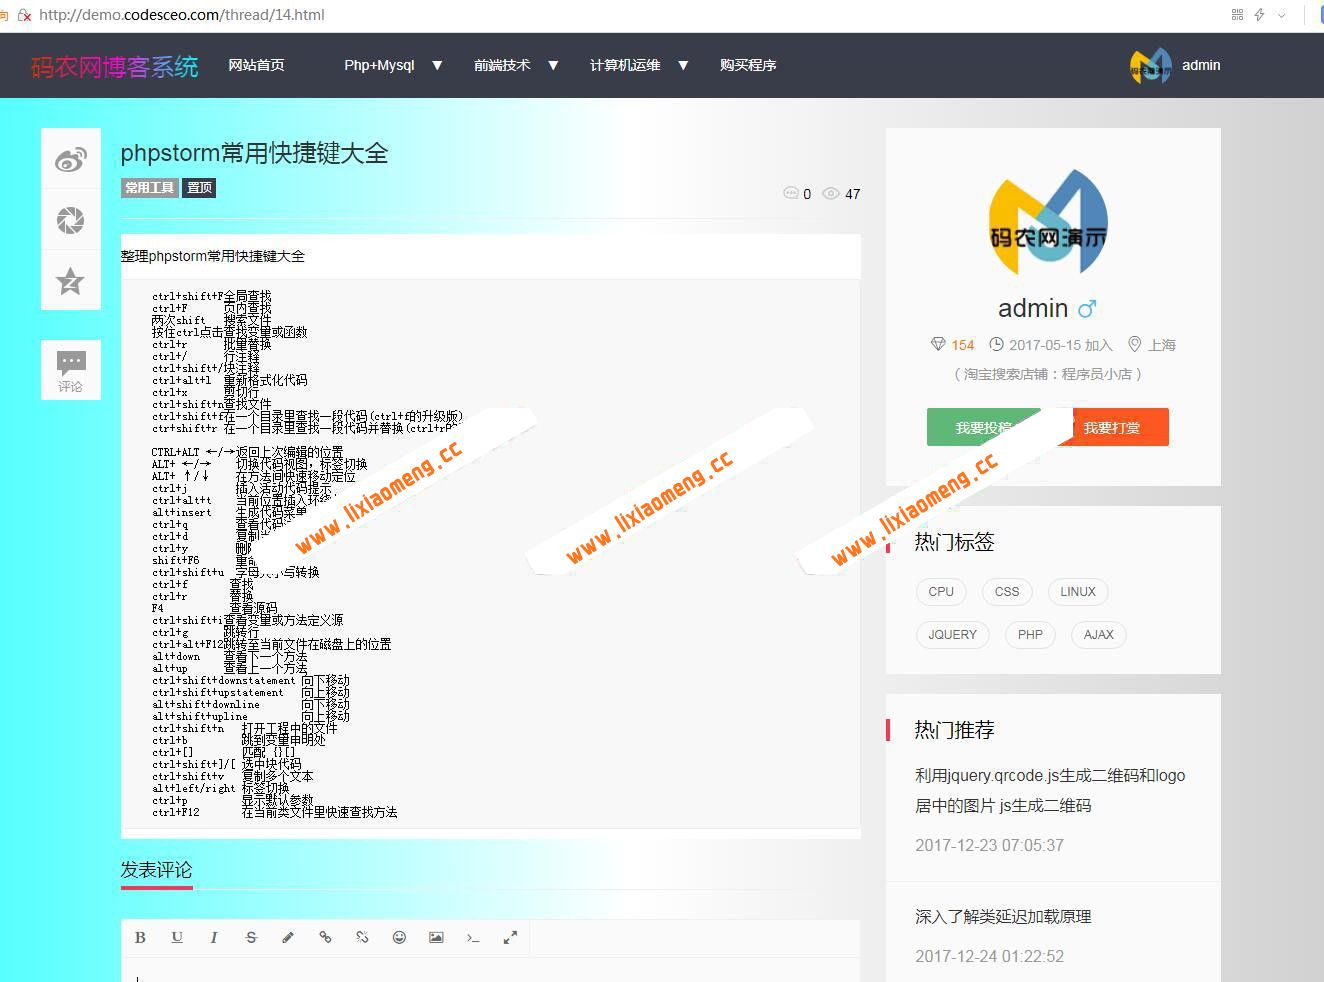Image resolution: width=1324 pixels, height=982 pixels.
Task: Share the article to Weibo
Action: coord(70,158)
